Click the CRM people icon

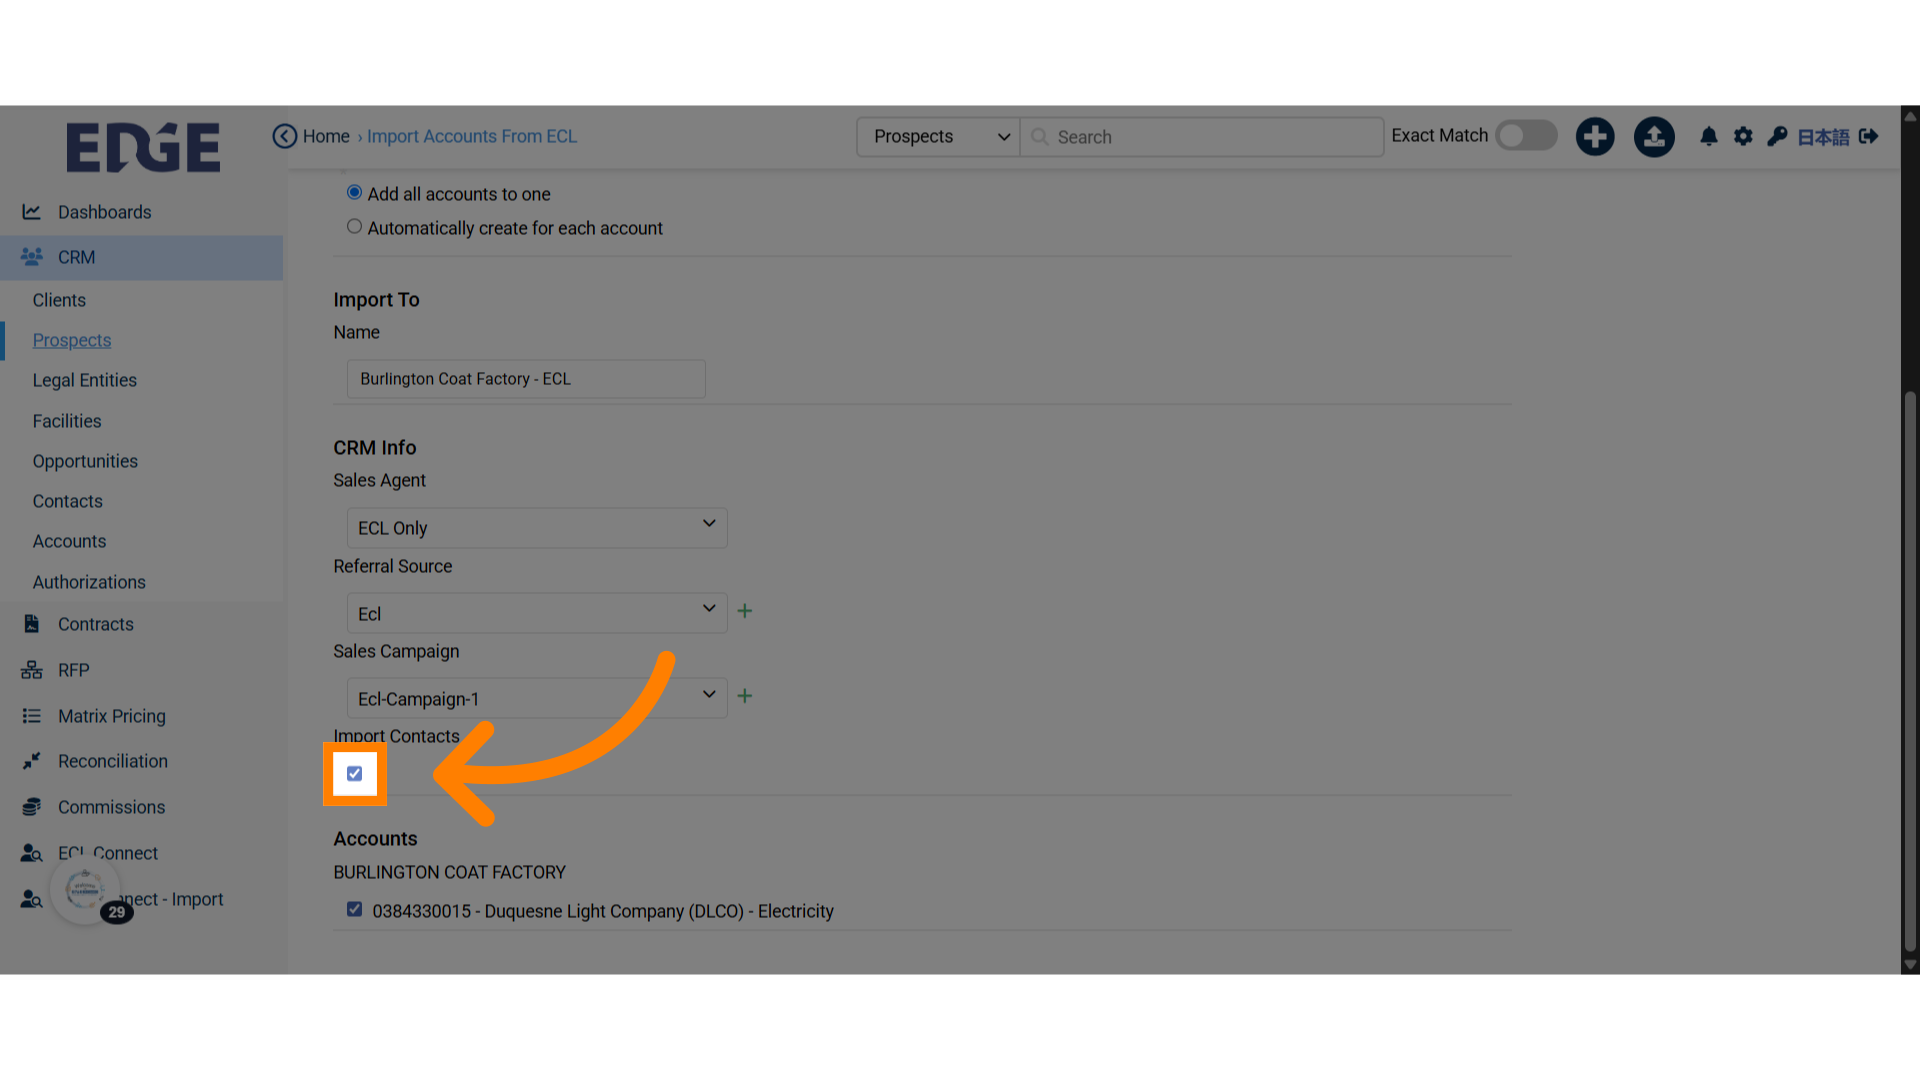32,257
